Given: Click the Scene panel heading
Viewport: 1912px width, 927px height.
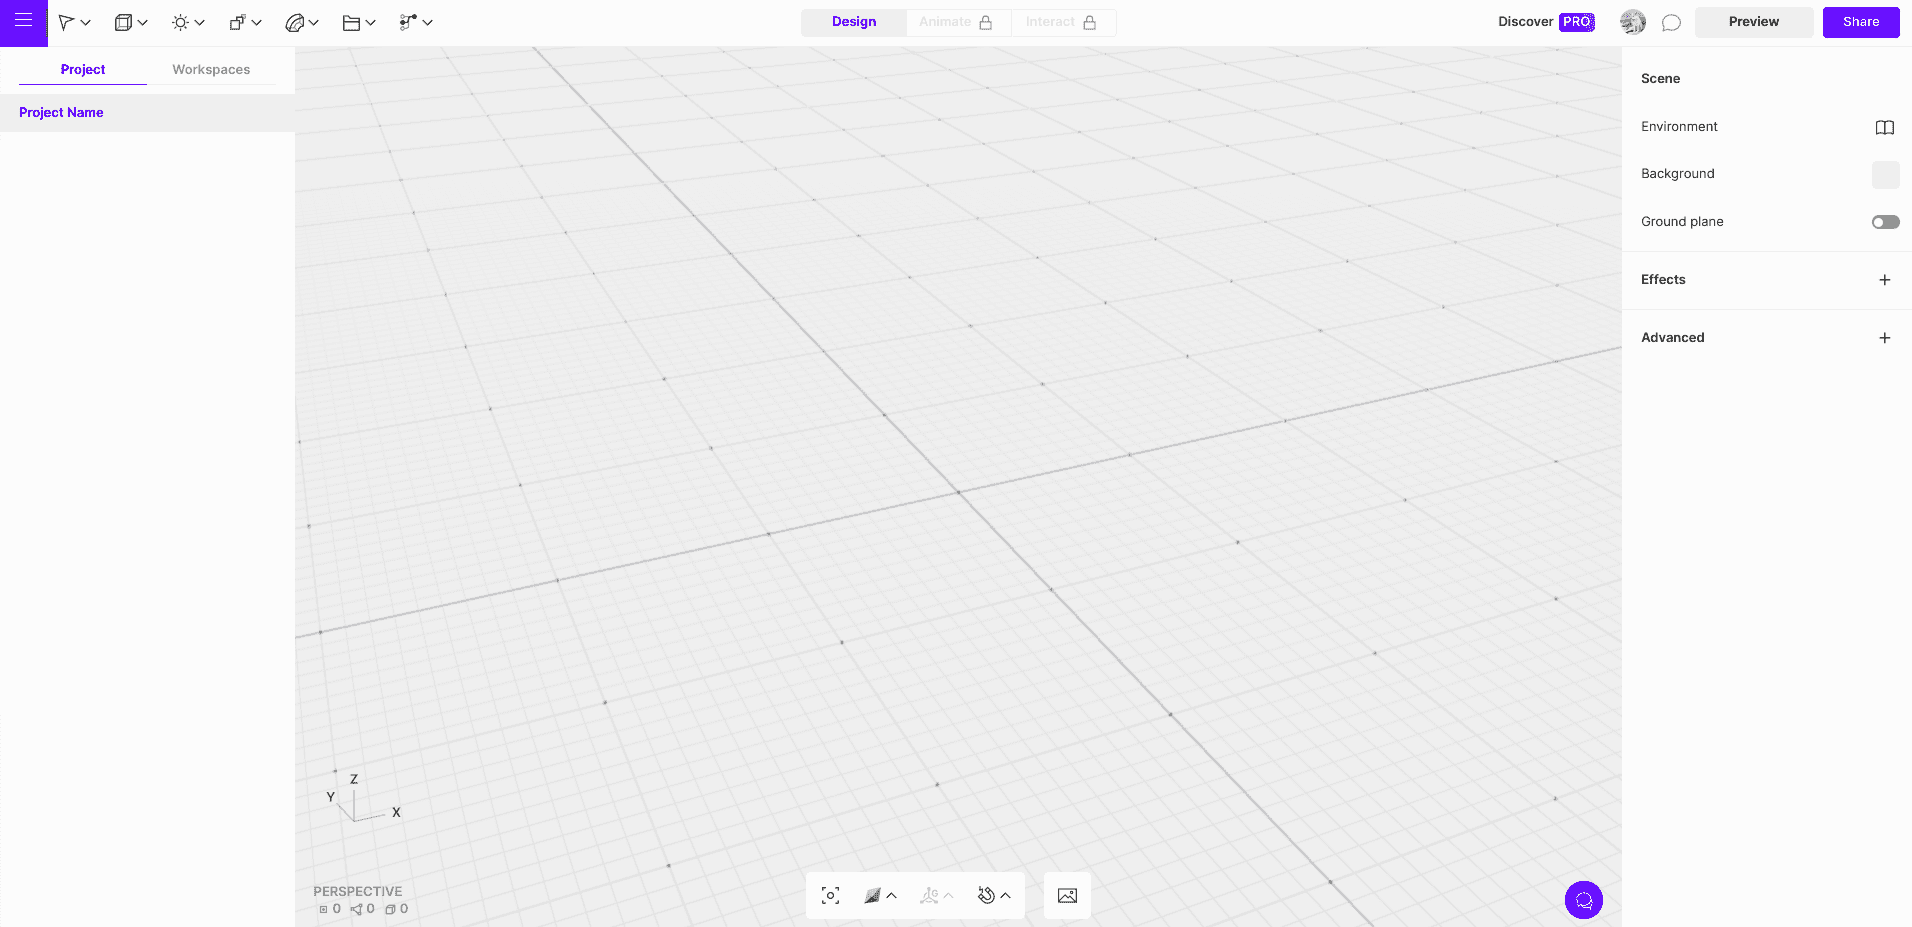Looking at the screenshot, I should (x=1660, y=79).
